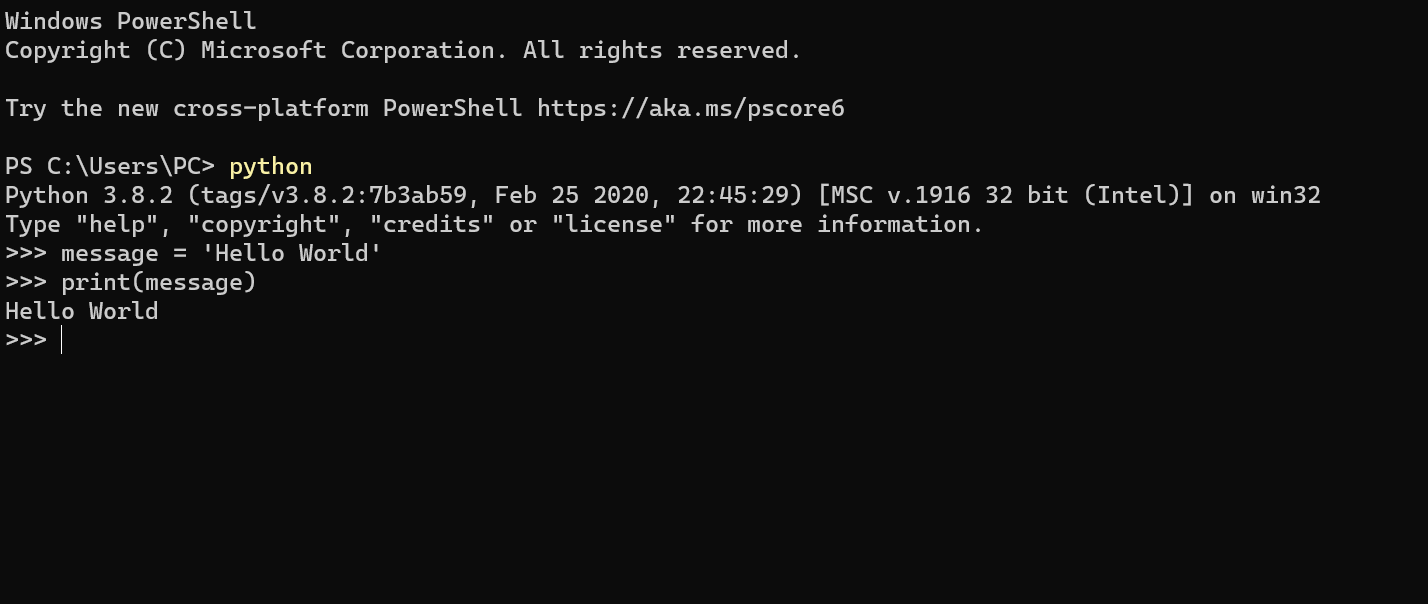Click the yellow python command text
The image size is (1428, 604).
(271, 166)
